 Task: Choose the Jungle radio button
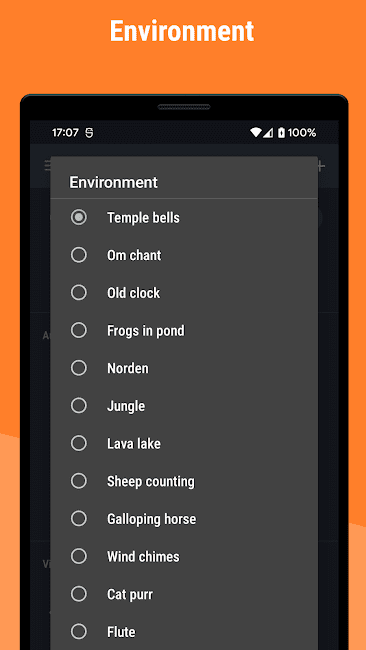point(79,405)
